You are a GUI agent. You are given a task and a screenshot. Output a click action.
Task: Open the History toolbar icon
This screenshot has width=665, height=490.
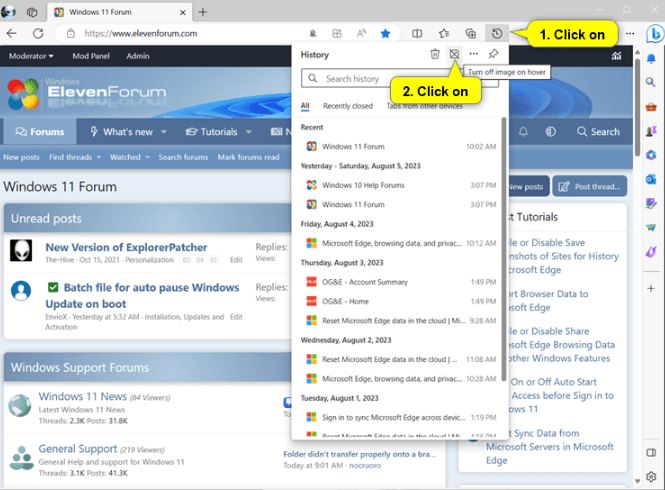pos(497,34)
